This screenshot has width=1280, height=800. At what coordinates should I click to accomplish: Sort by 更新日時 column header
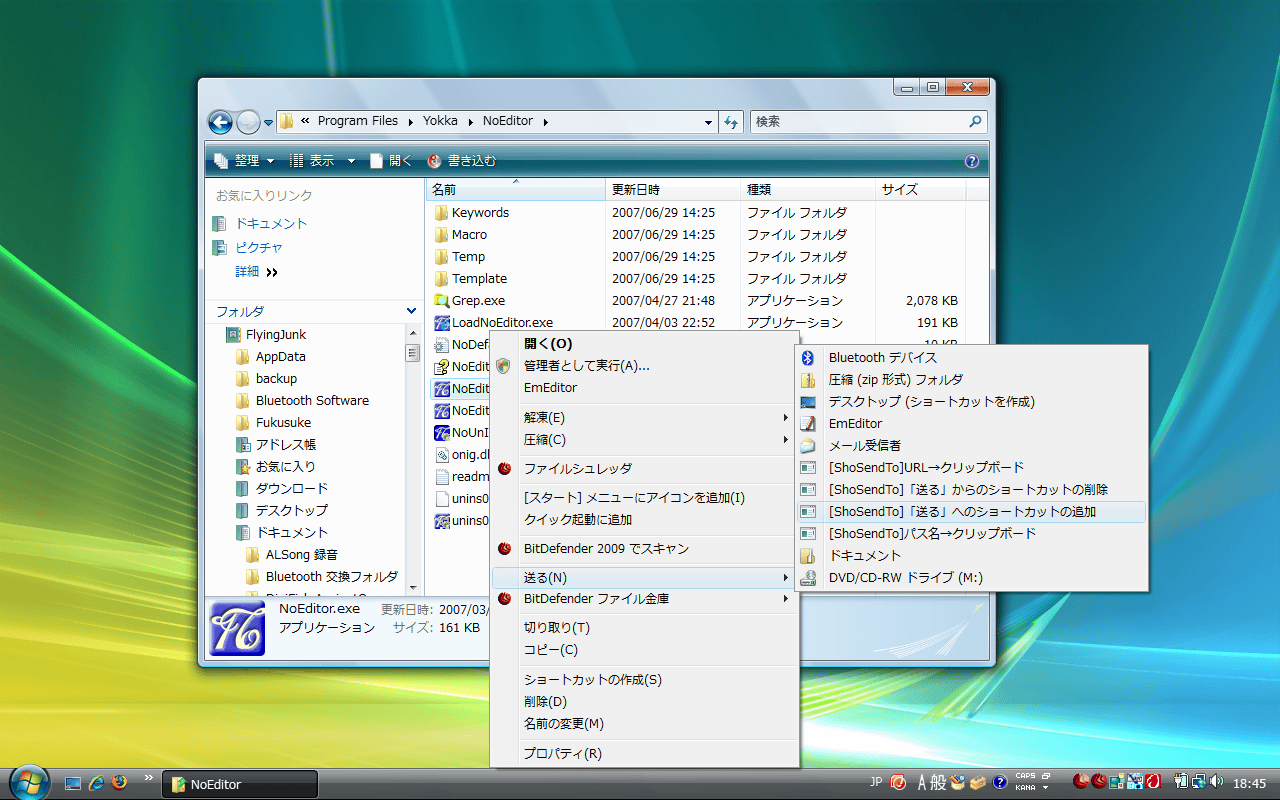tap(674, 190)
